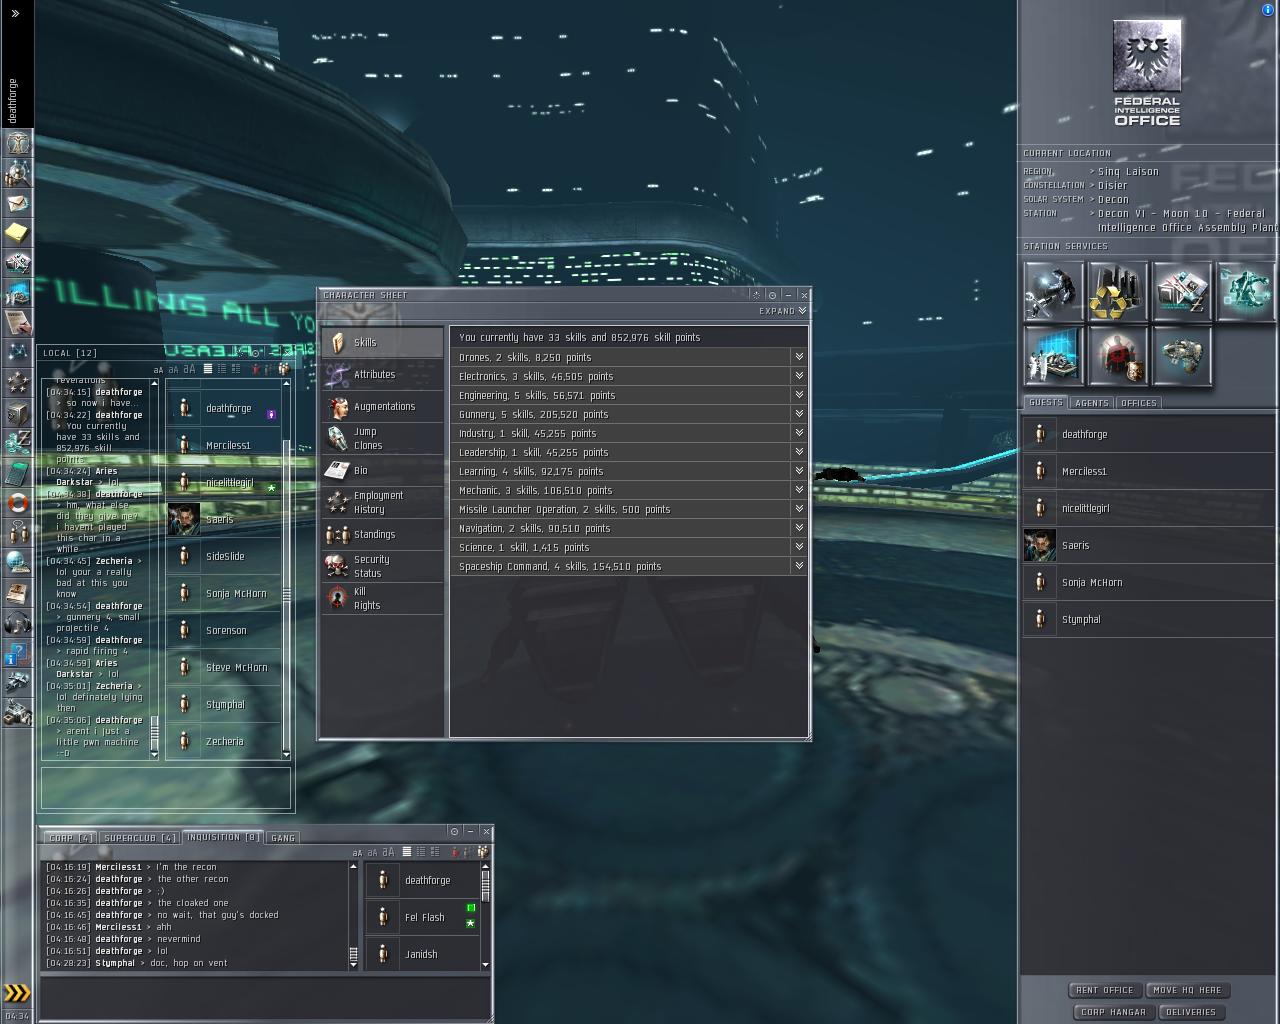The height and width of the screenshot is (1024, 1280).
Task: Open the mail envelope icon
Action: click(x=17, y=203)
